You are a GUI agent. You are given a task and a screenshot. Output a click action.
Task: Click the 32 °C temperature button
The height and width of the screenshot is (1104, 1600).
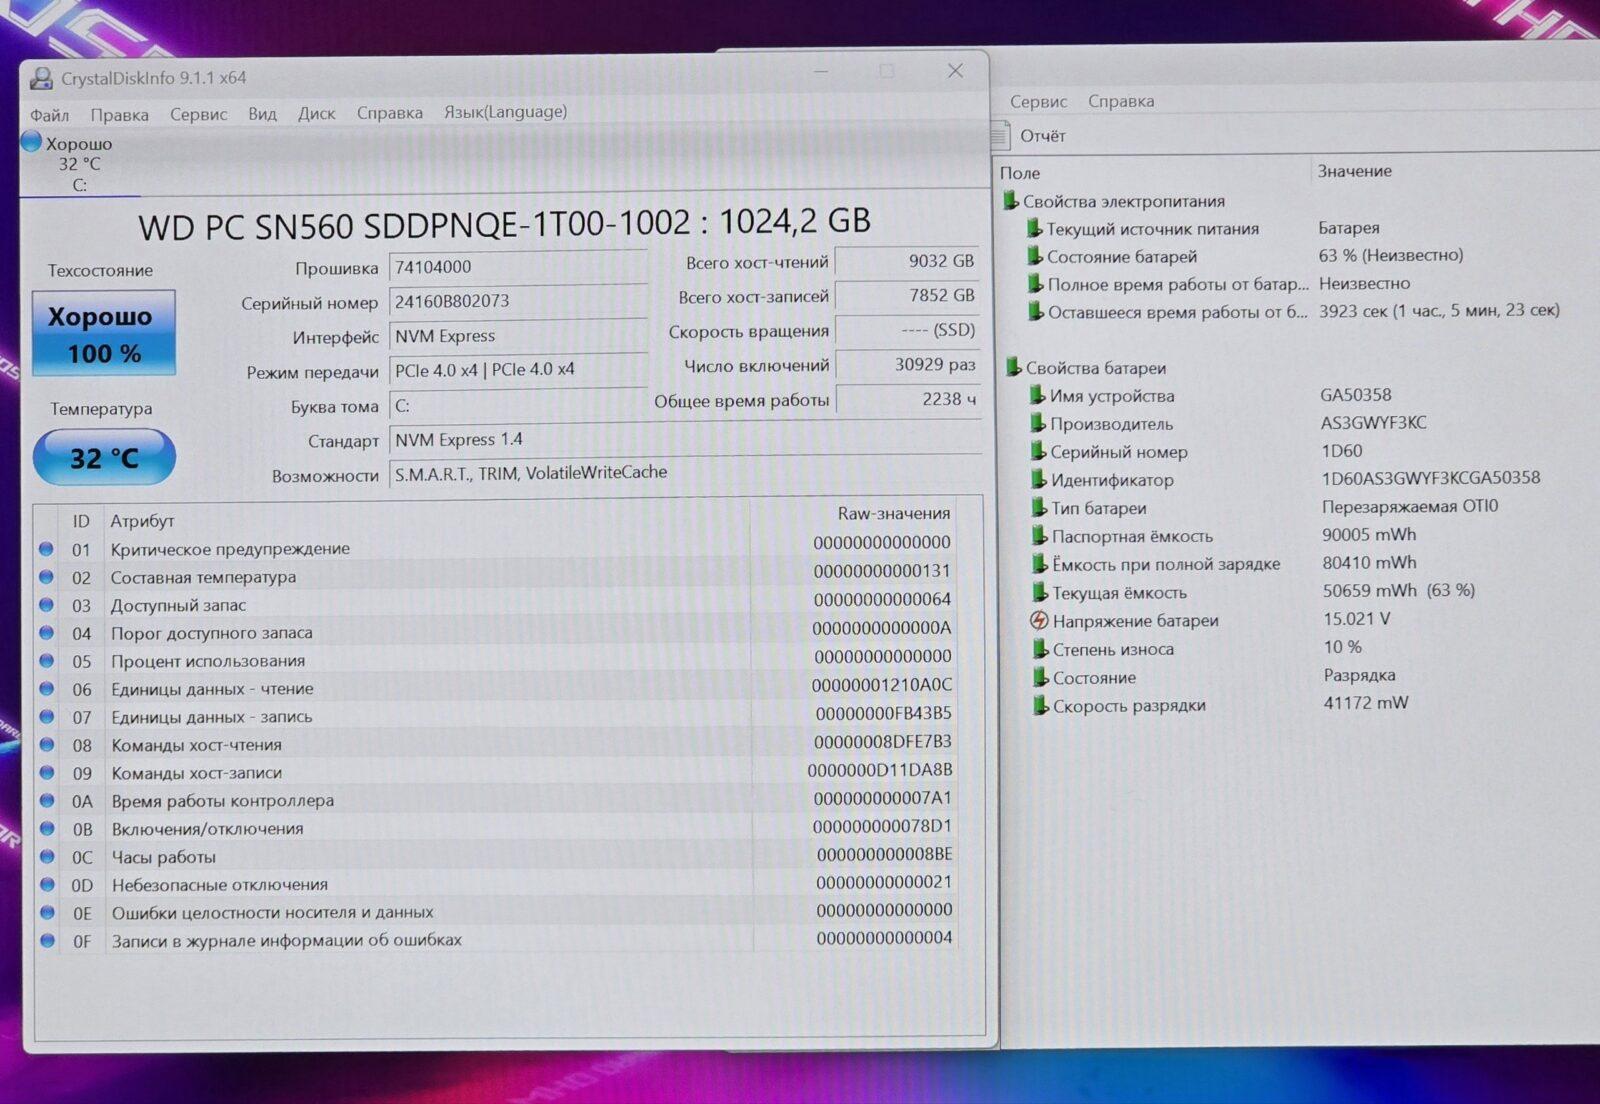104,457
